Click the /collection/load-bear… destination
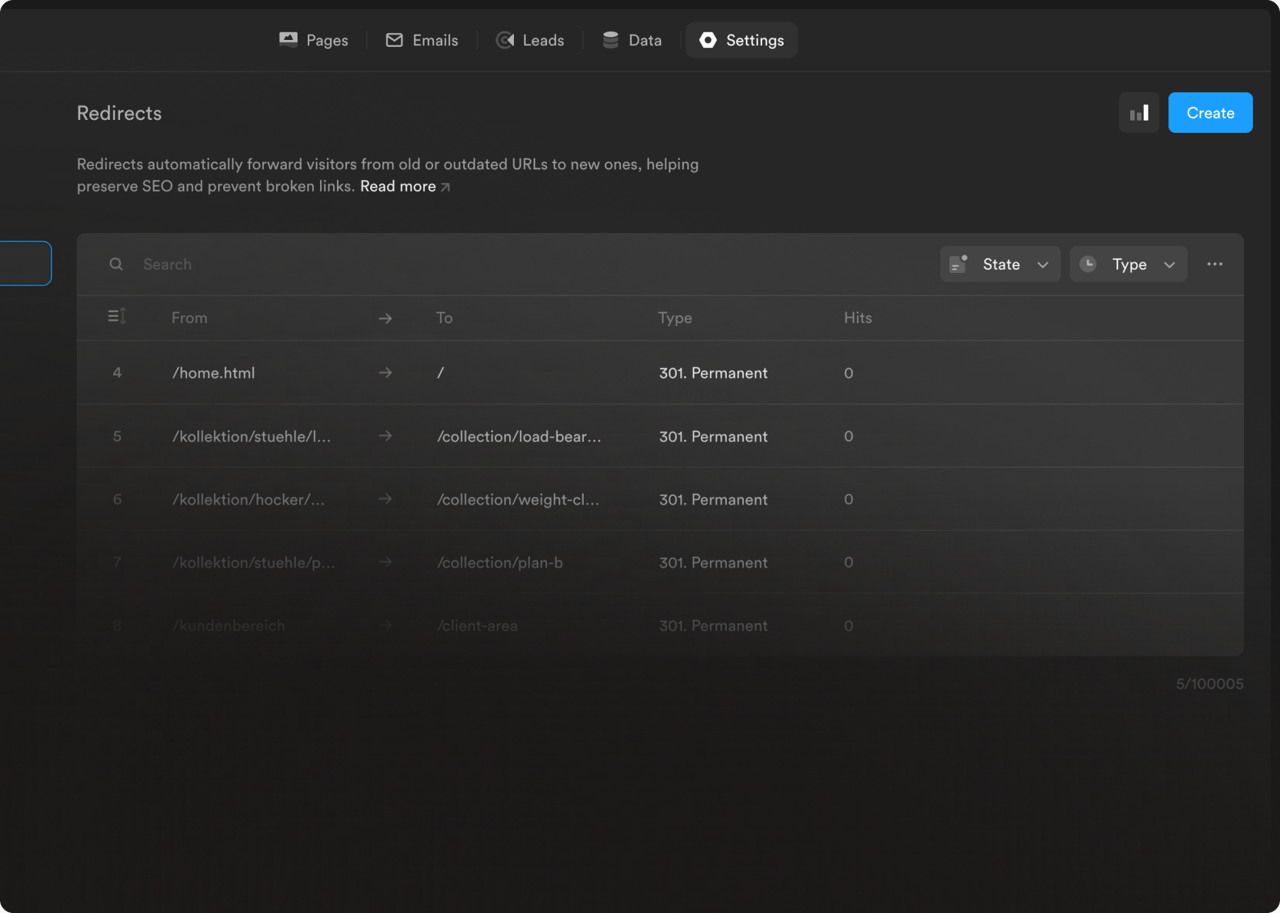 pos(519,436)
